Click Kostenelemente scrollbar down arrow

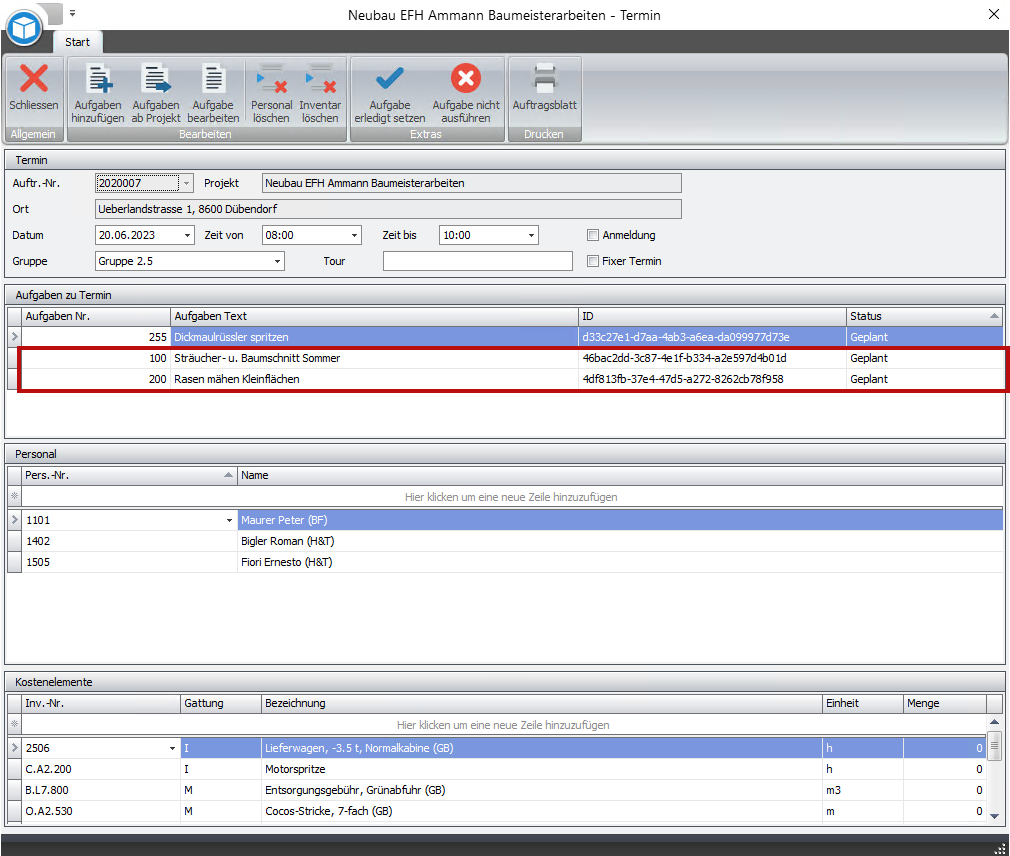click(x=995, y=815)
